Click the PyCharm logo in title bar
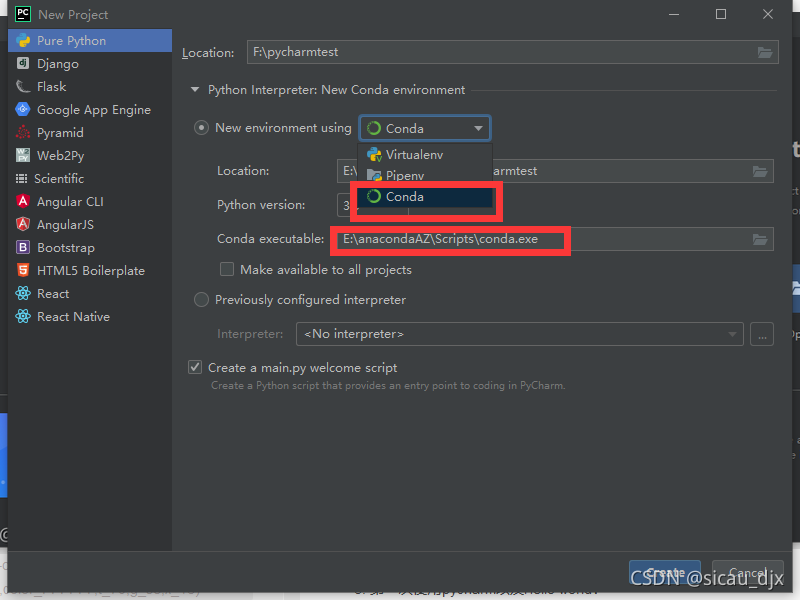The height and width of the screenshot is (600, 800). click(23, 14)
